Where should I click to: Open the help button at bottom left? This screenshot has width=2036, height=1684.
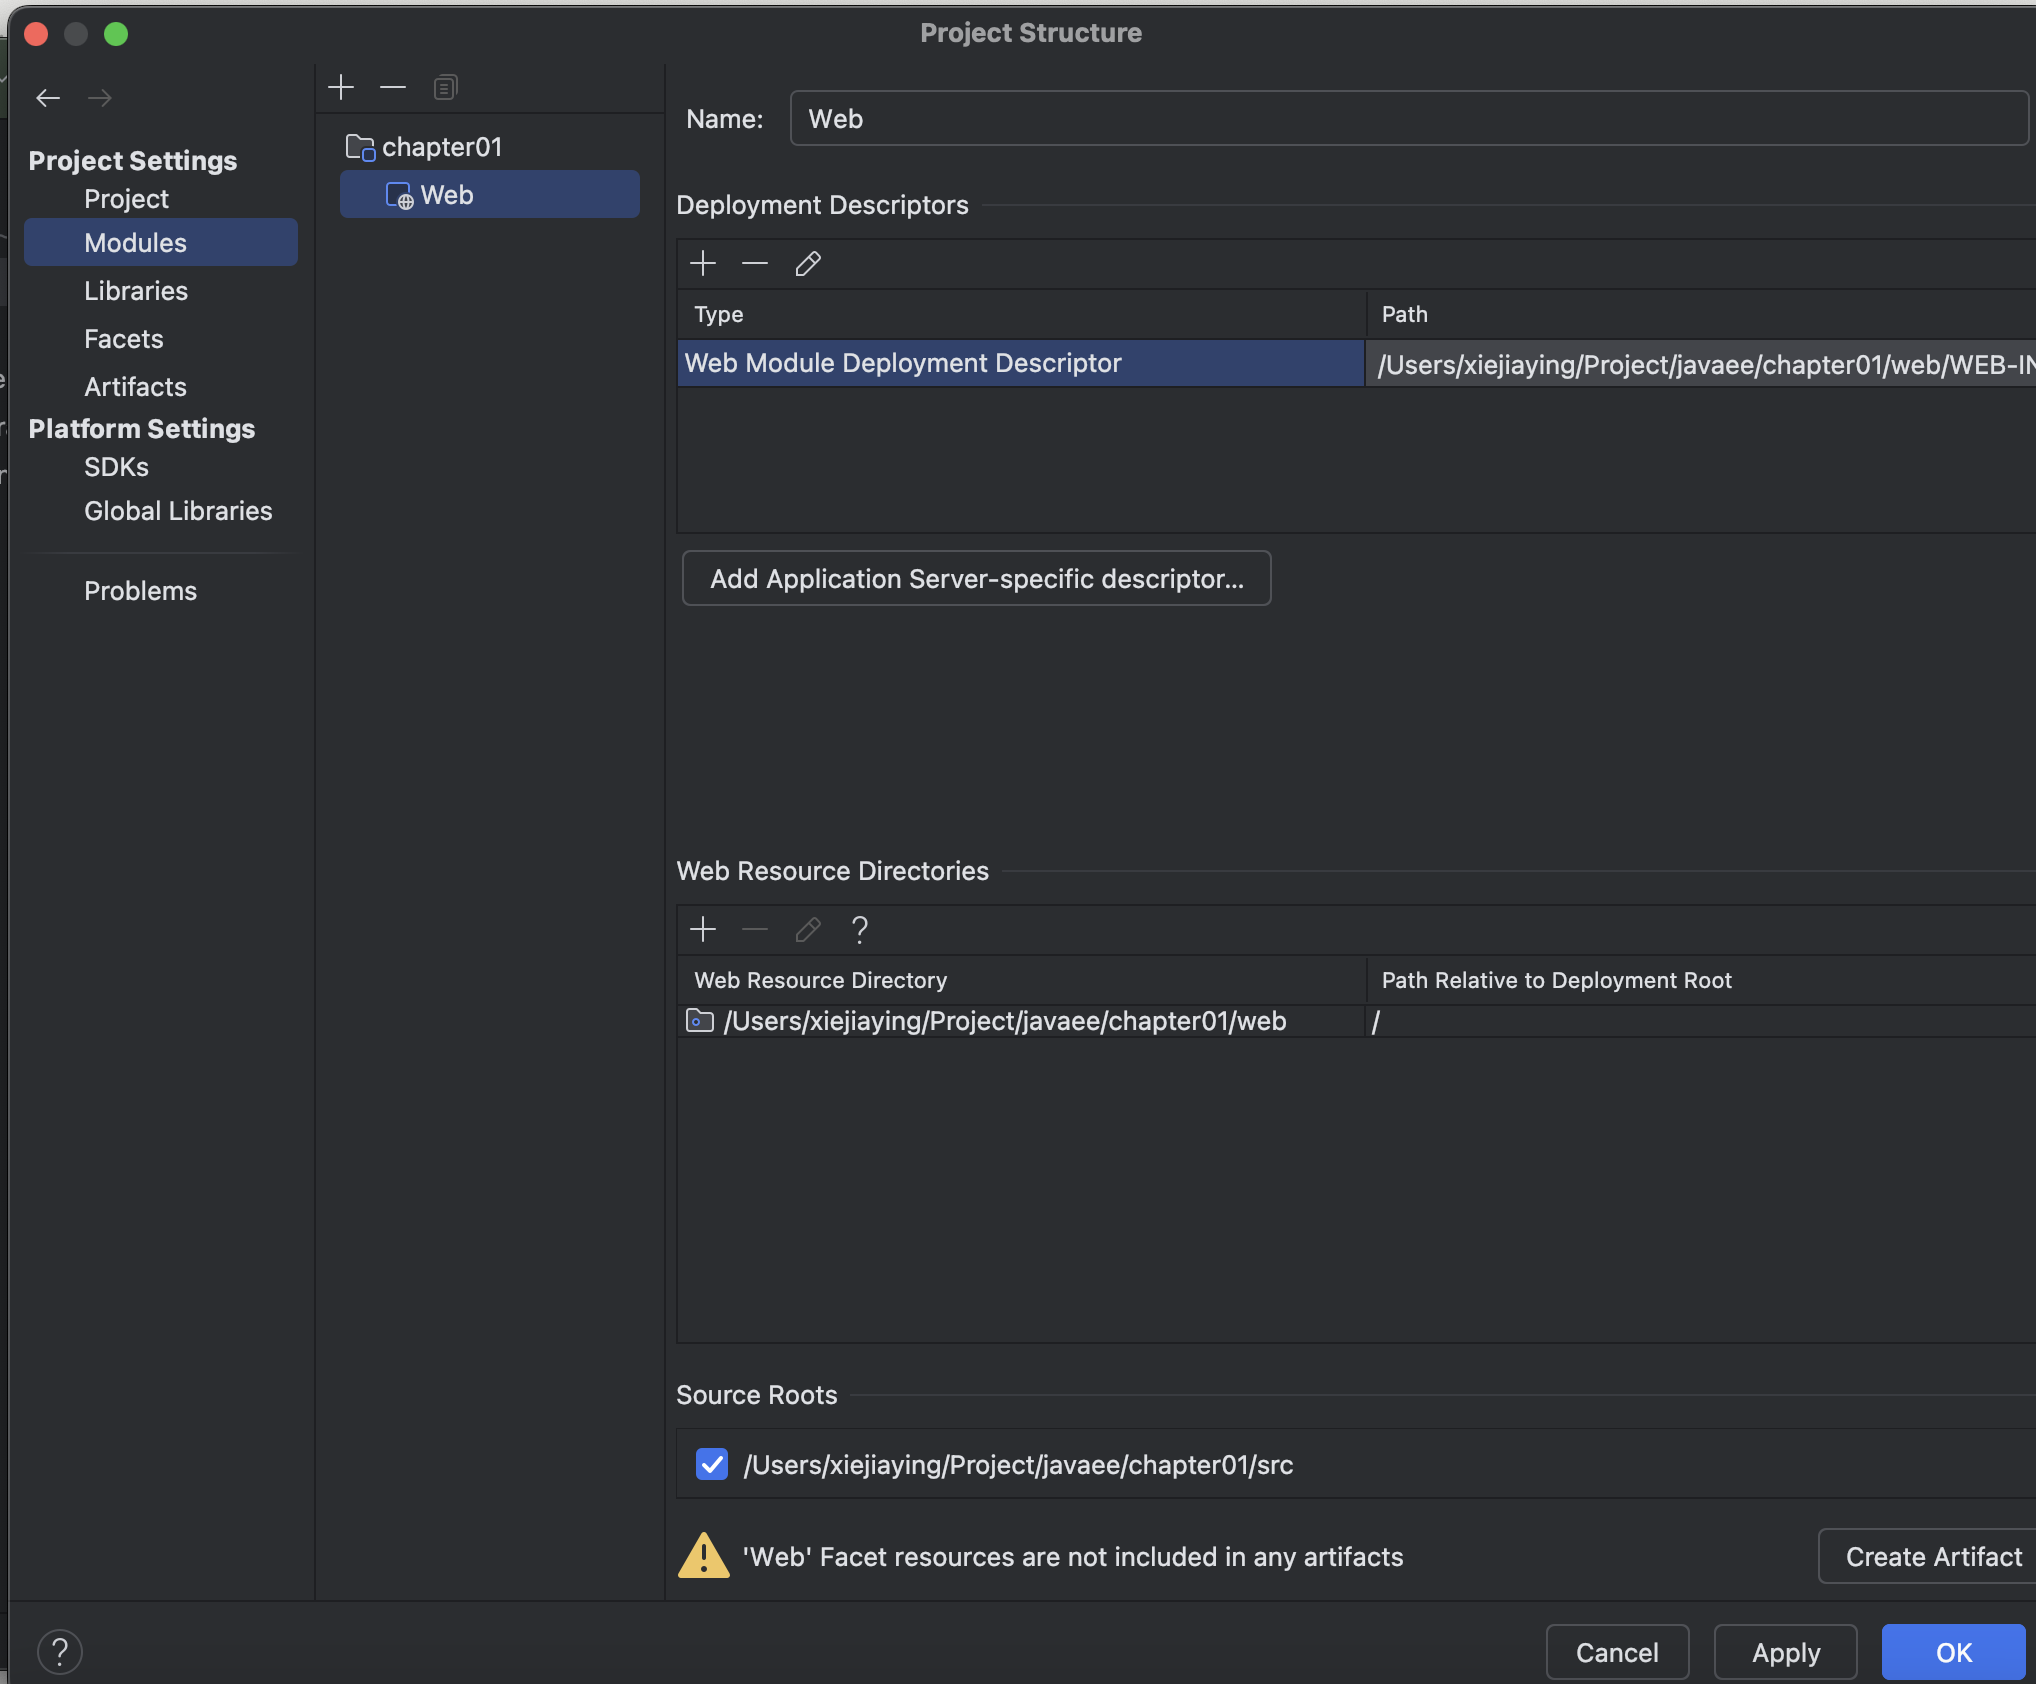point(60,1652)
